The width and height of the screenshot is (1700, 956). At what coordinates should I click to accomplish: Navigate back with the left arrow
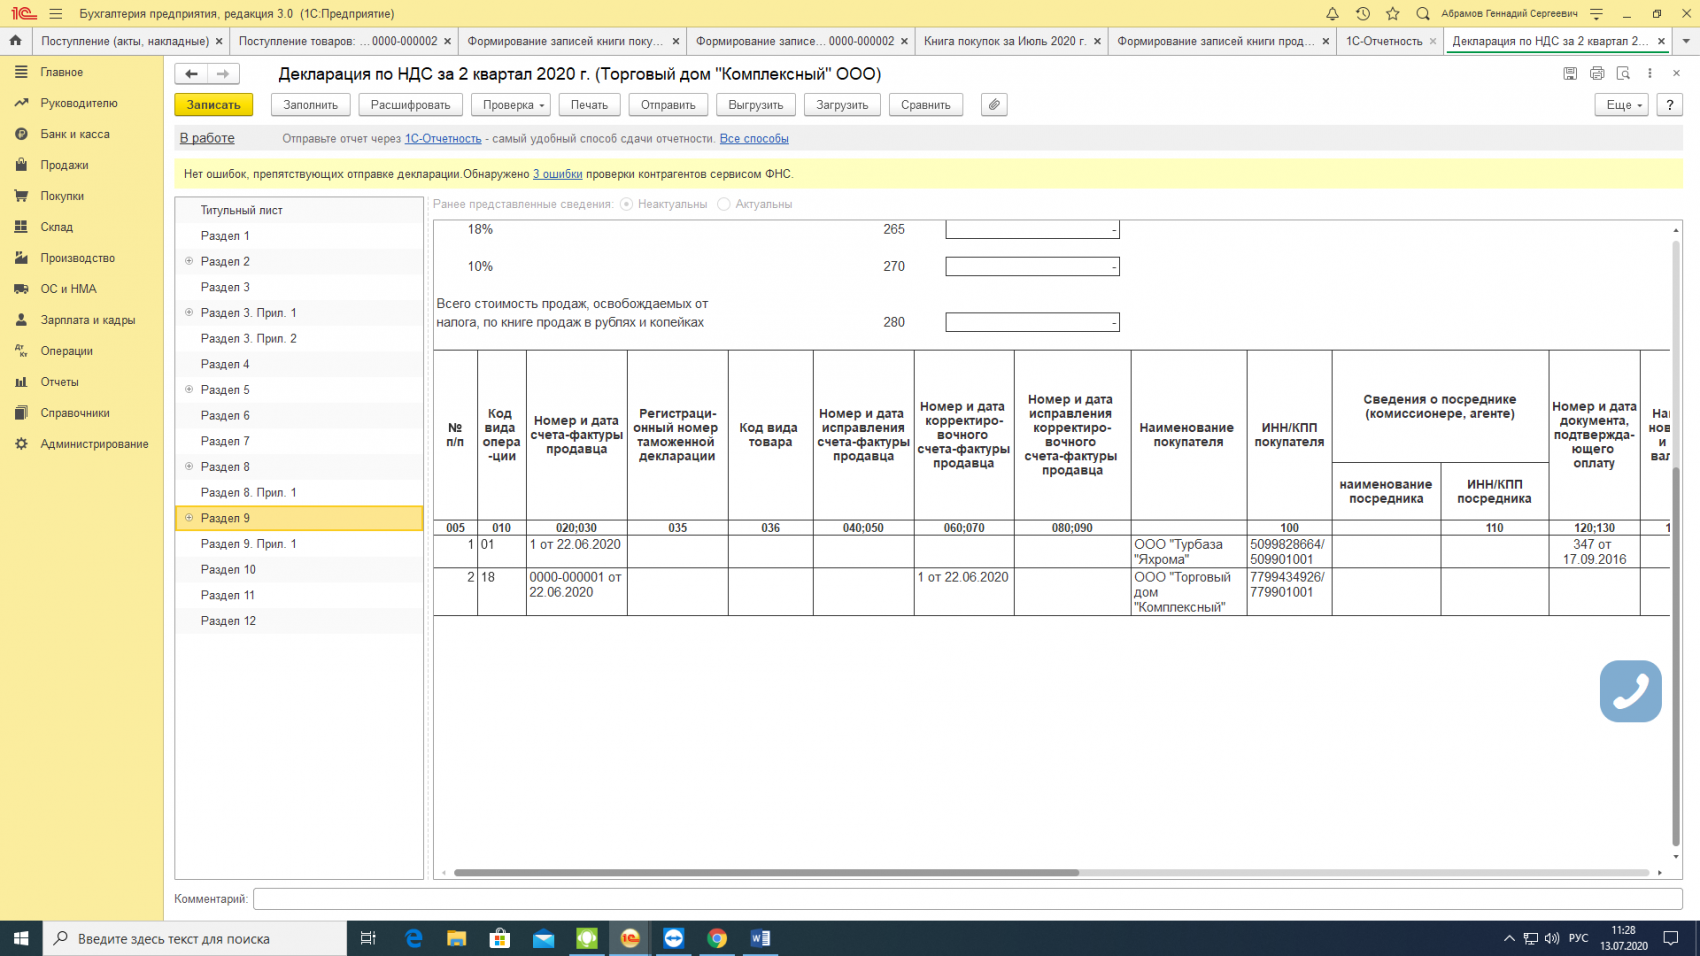[191, 74]
